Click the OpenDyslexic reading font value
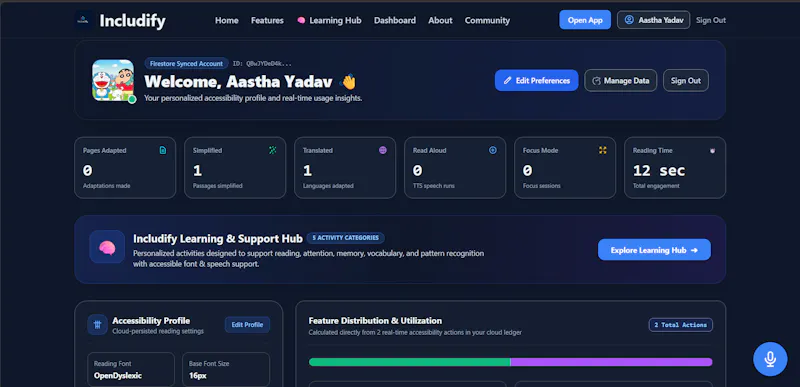 118,376
